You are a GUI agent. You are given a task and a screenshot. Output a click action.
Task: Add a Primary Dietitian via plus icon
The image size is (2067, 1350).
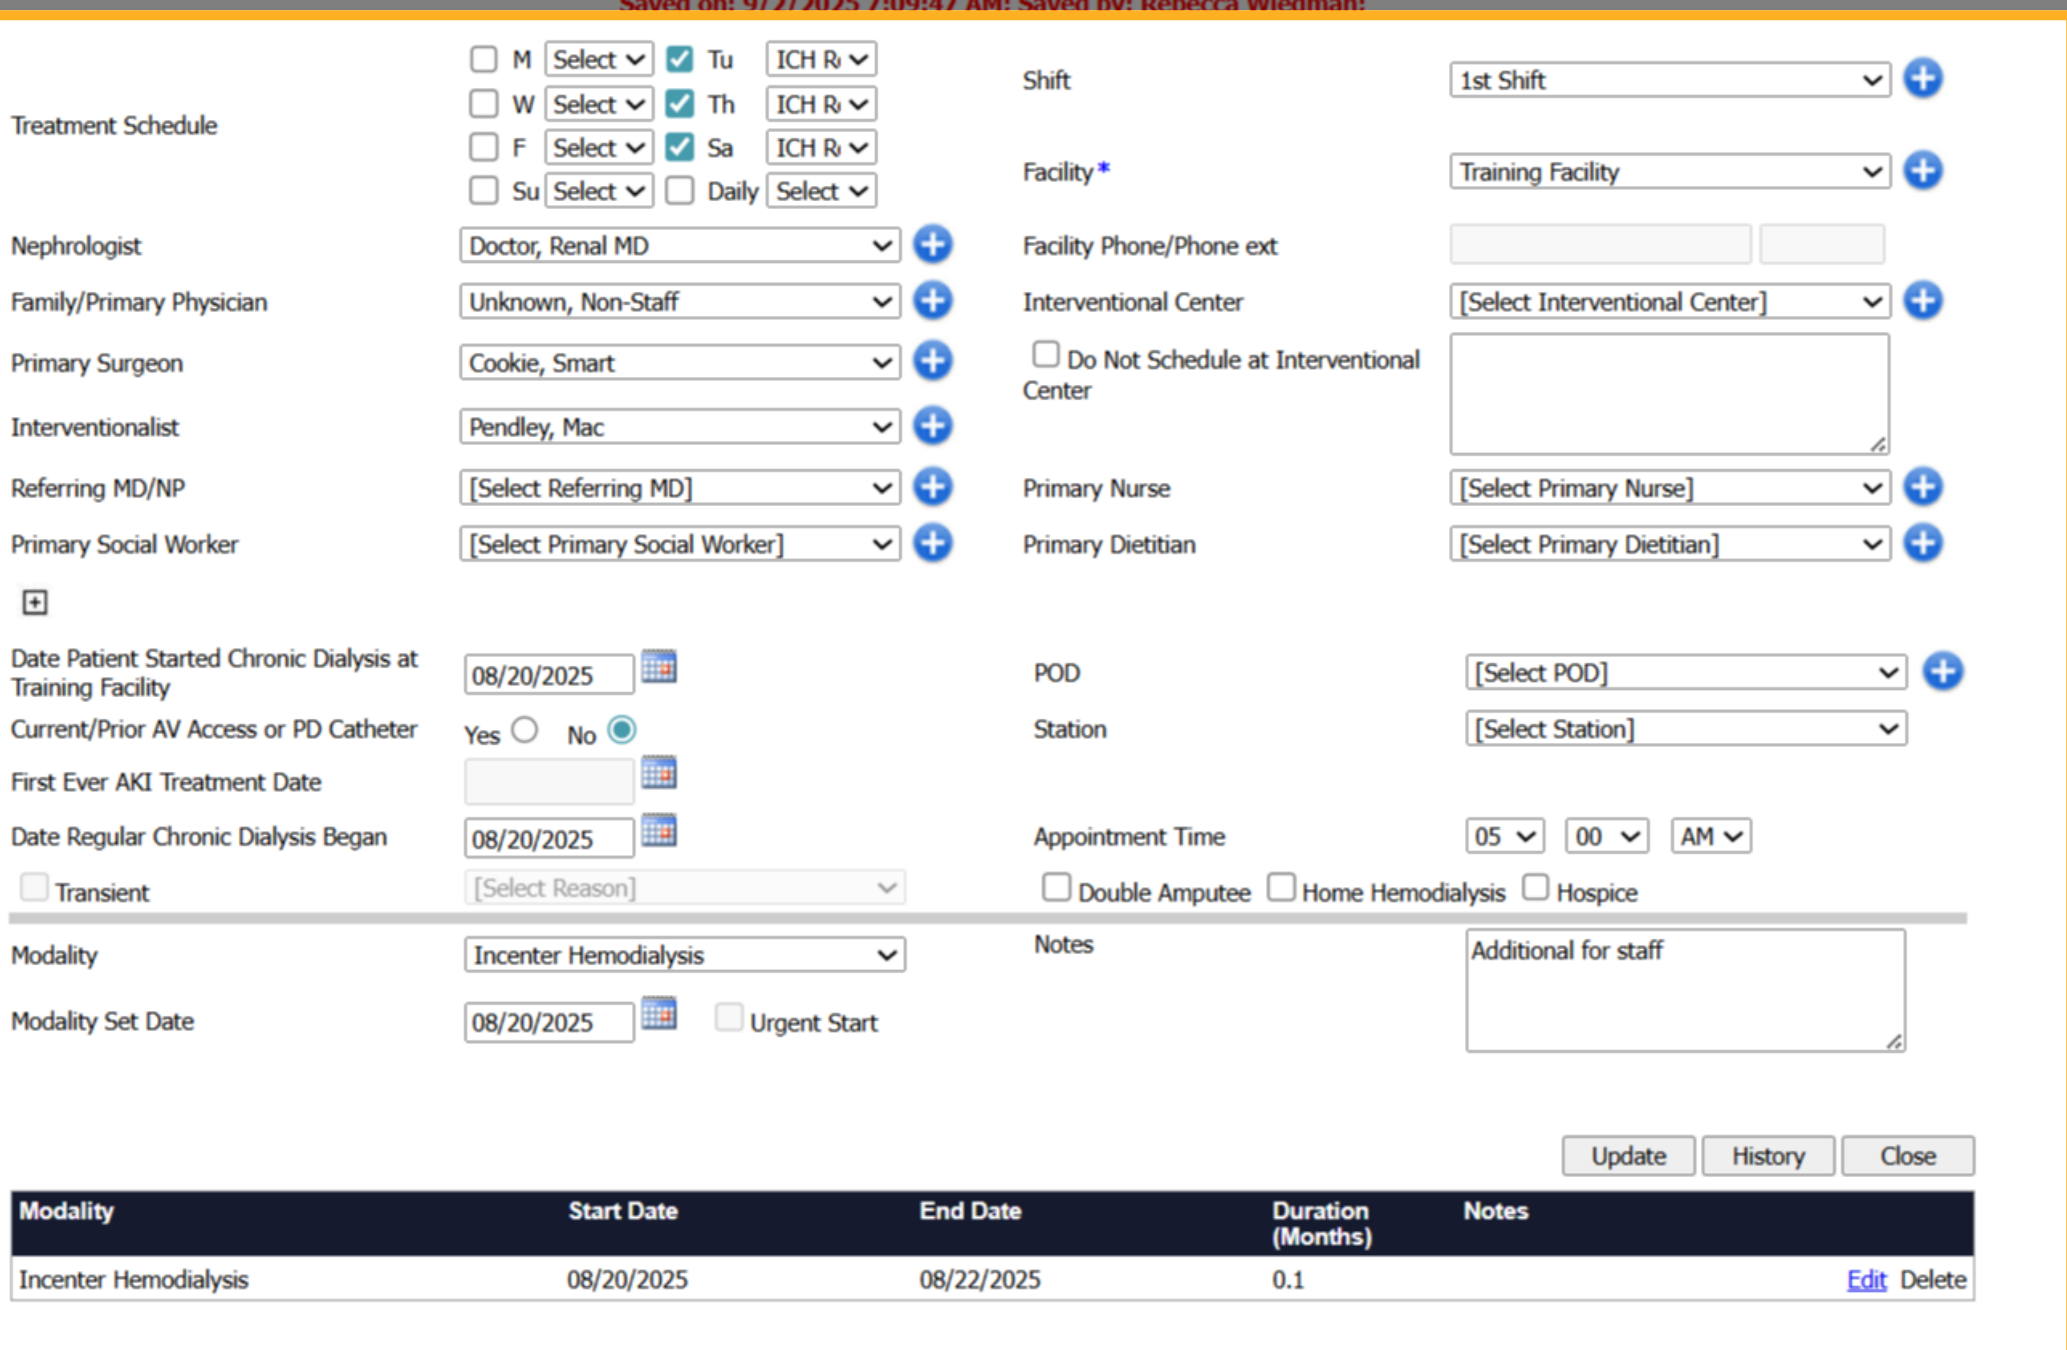tap(1922, 543)
